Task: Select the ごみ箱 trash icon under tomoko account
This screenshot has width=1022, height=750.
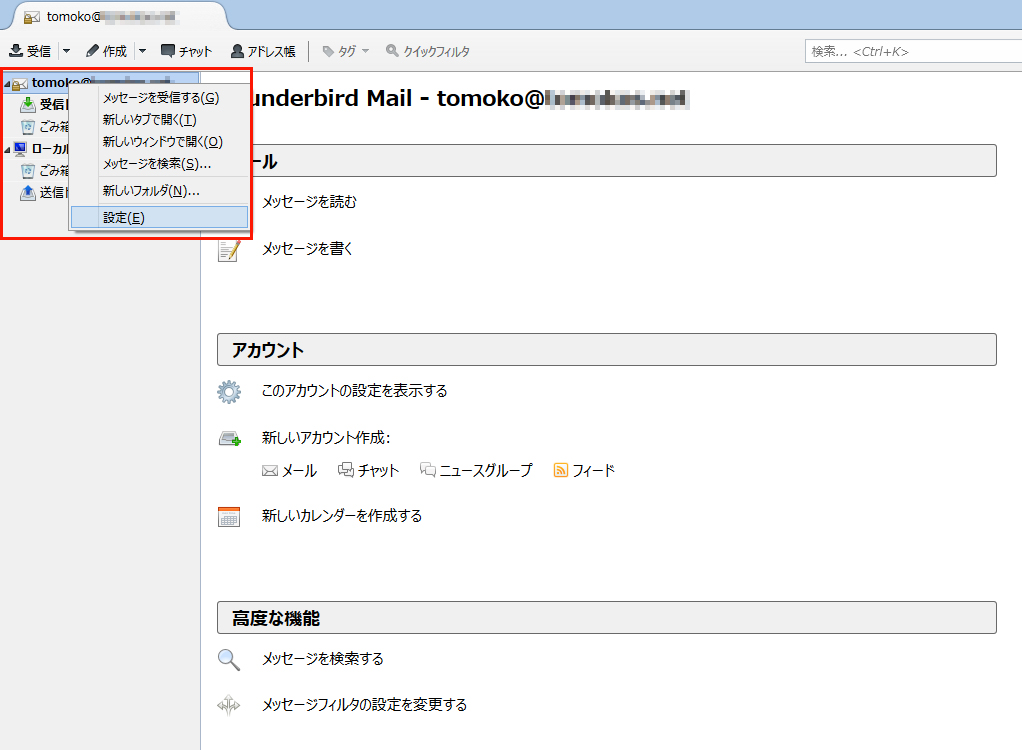Action: [x=27, y=126]
